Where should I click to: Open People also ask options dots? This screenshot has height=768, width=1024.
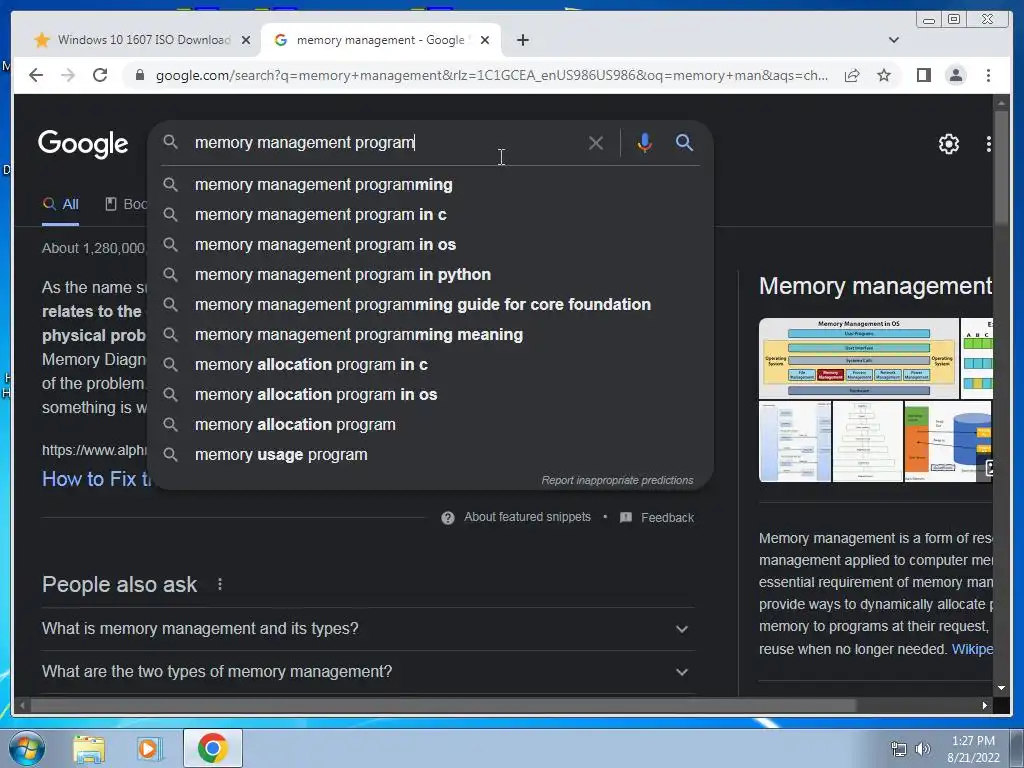[220, 584]
